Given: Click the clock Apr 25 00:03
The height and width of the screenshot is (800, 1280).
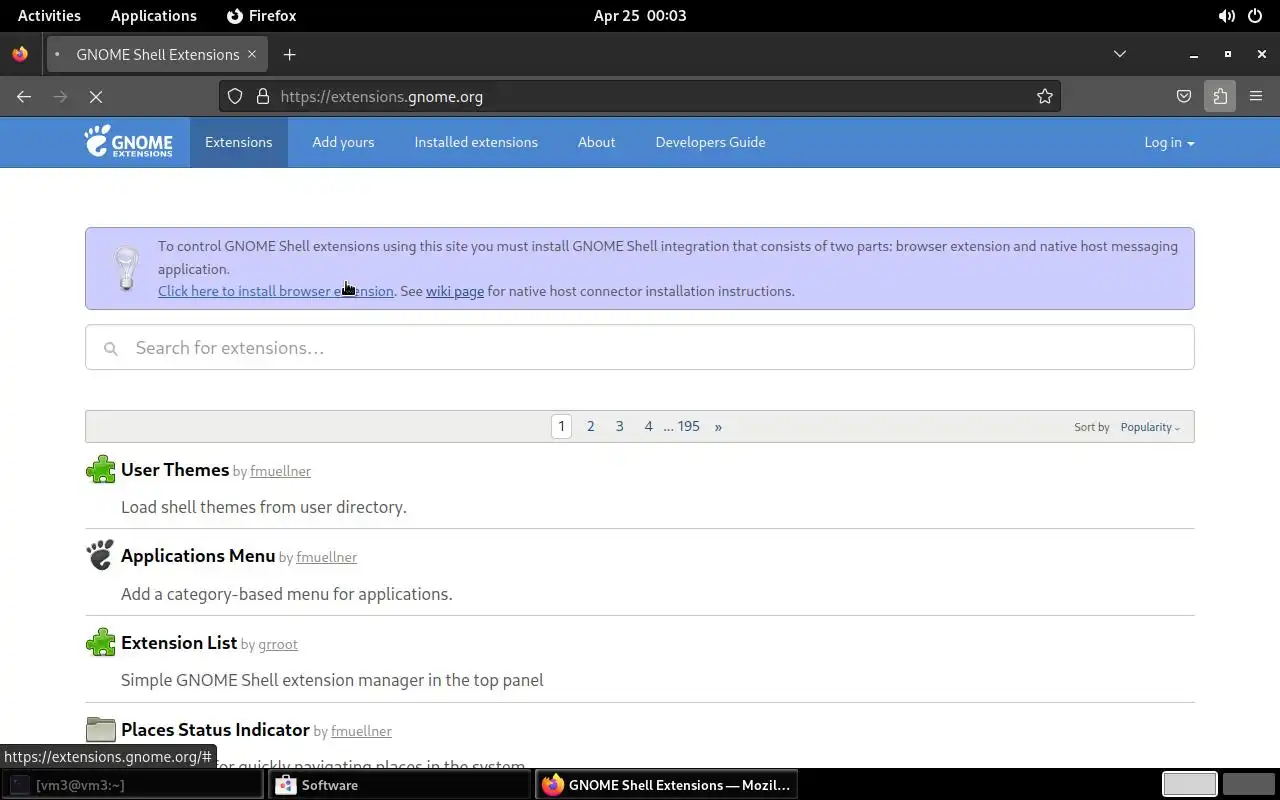Looking at the screenshot, I should (x=640, y=16).
